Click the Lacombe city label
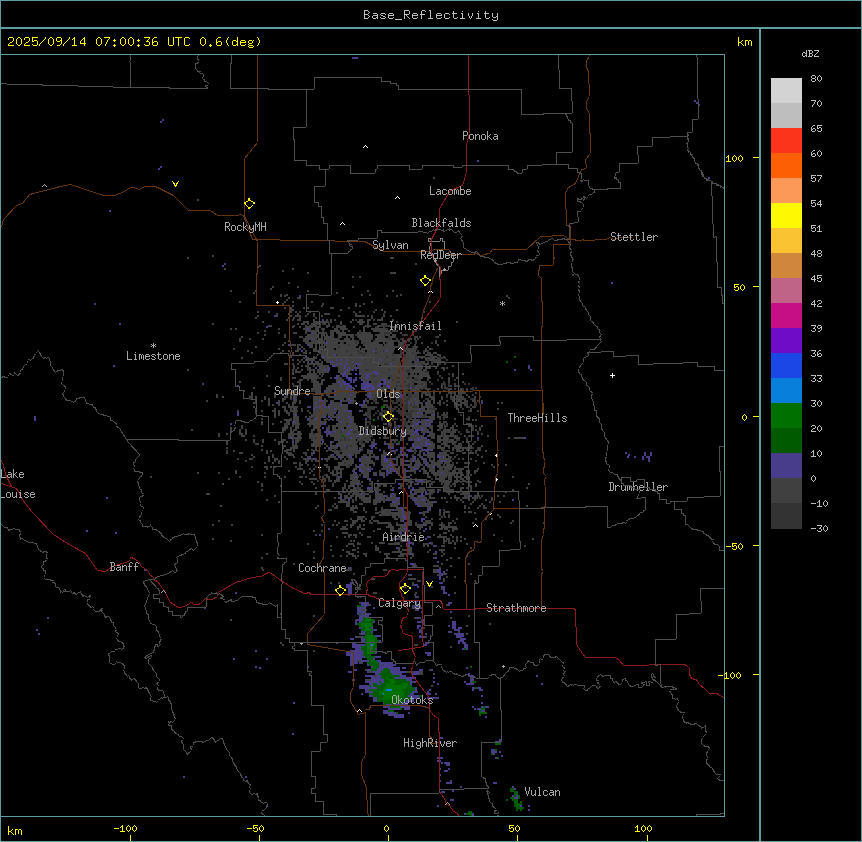The height and width of the screenshot is (842, 862). click(x=450, y=191)
